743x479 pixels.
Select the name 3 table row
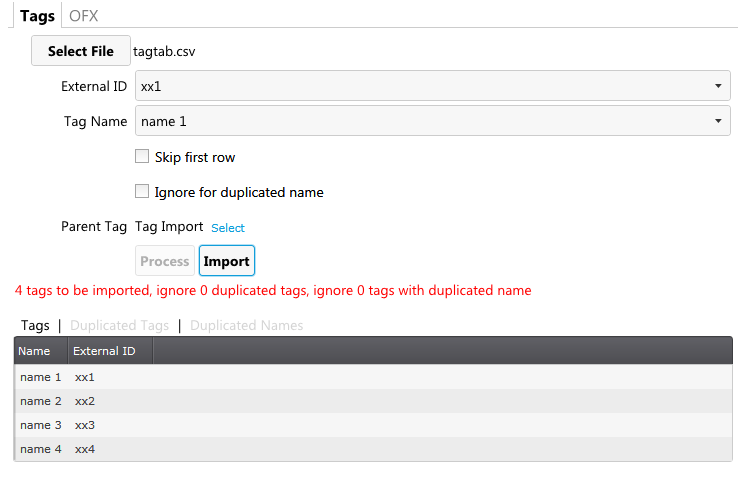pyautogui.click(x=373, y=425)
